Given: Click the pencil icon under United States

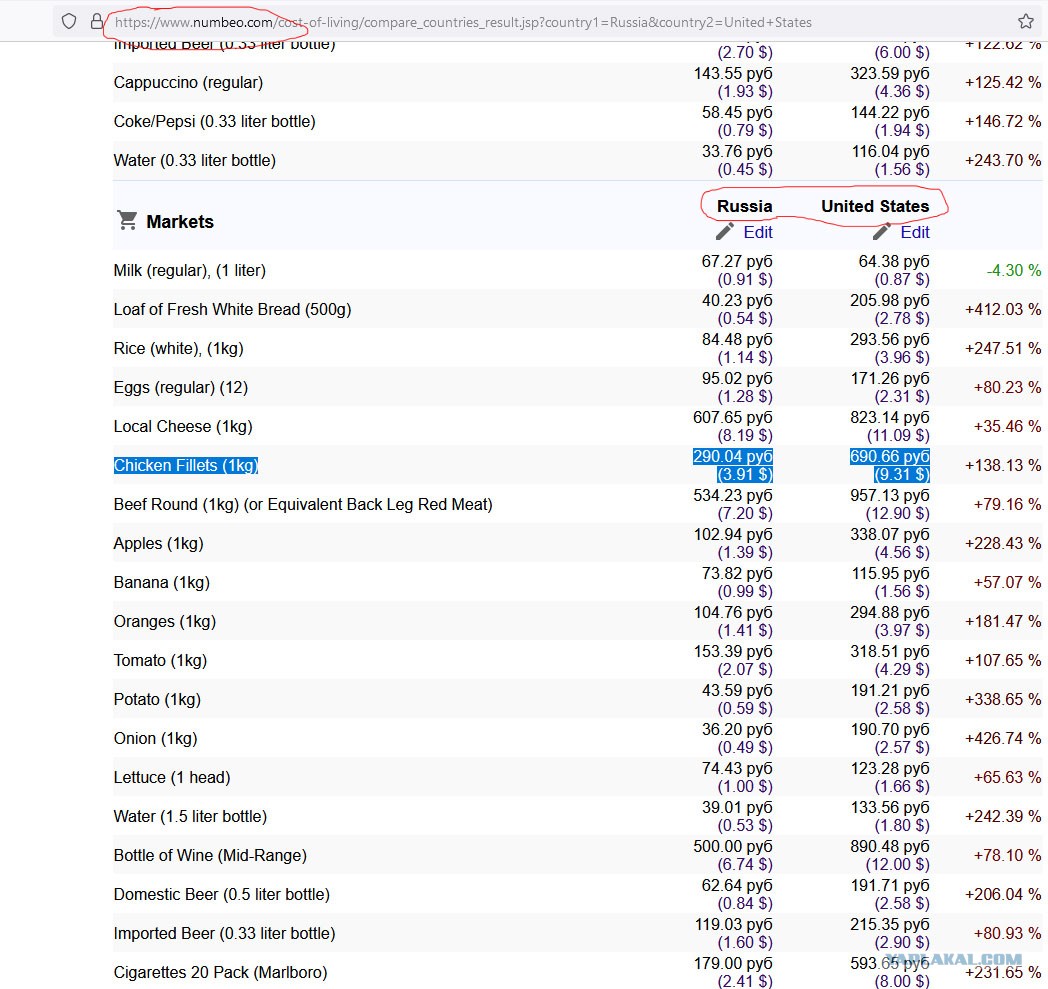Looking at the screenshot, I should 882,232.
